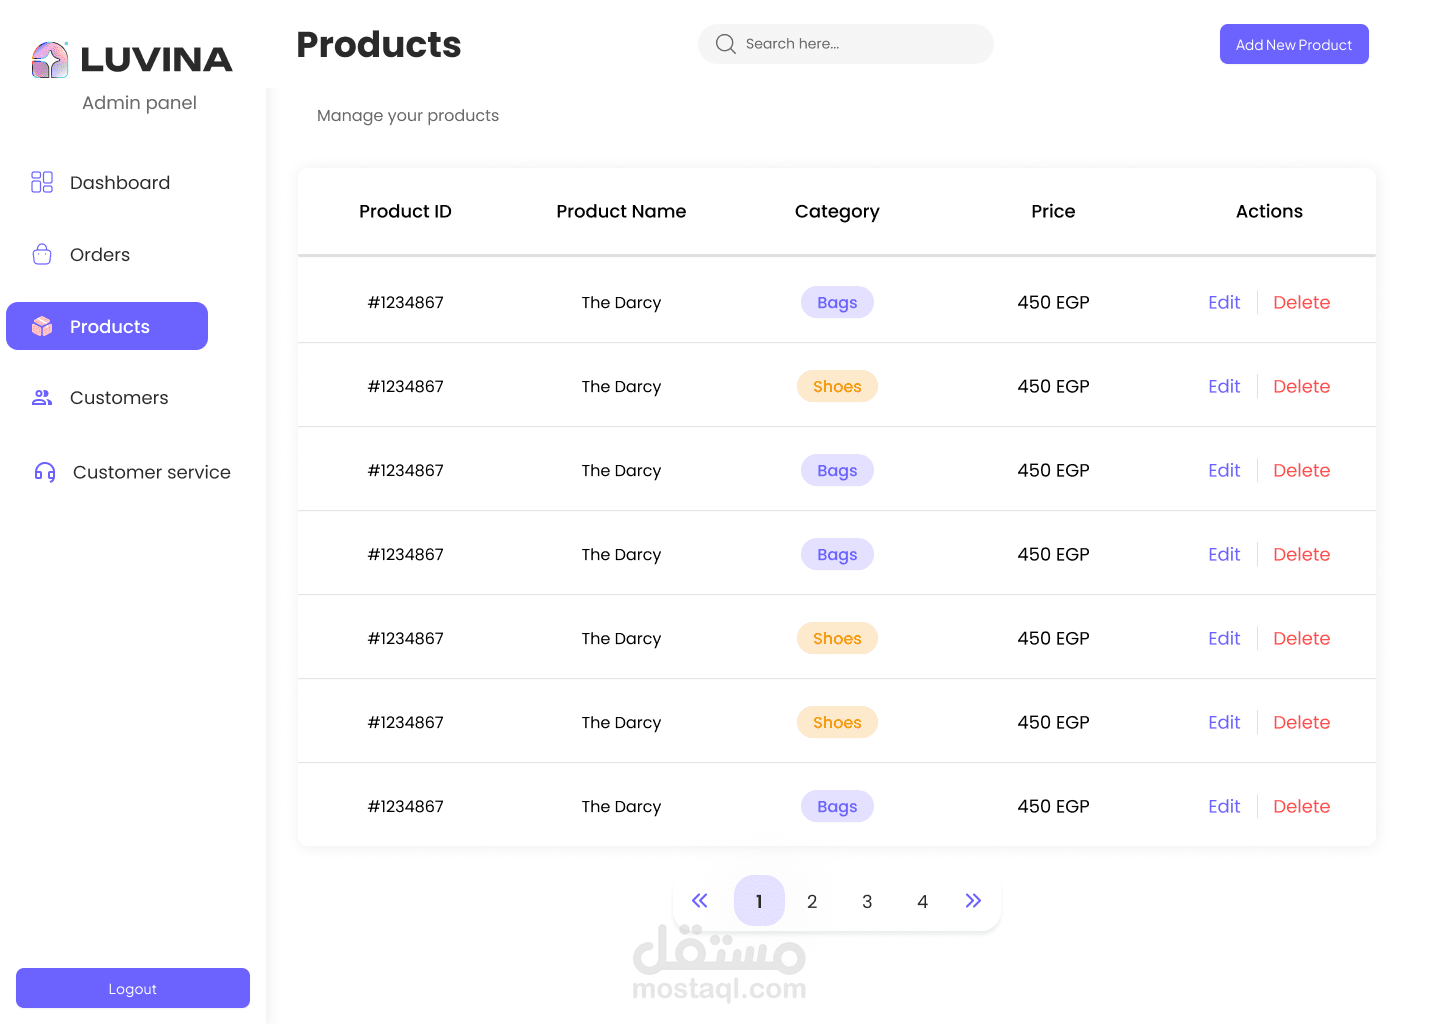Screen dimensions: 1440x1024
Task: Click the Customers people icon
Action: [x=42, y=398]
